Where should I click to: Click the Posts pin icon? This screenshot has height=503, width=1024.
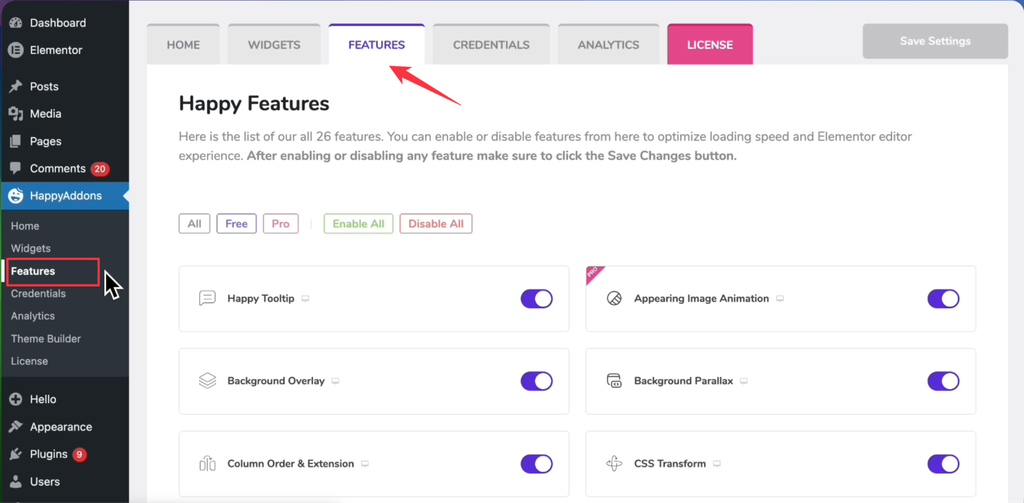coord(16,86)
